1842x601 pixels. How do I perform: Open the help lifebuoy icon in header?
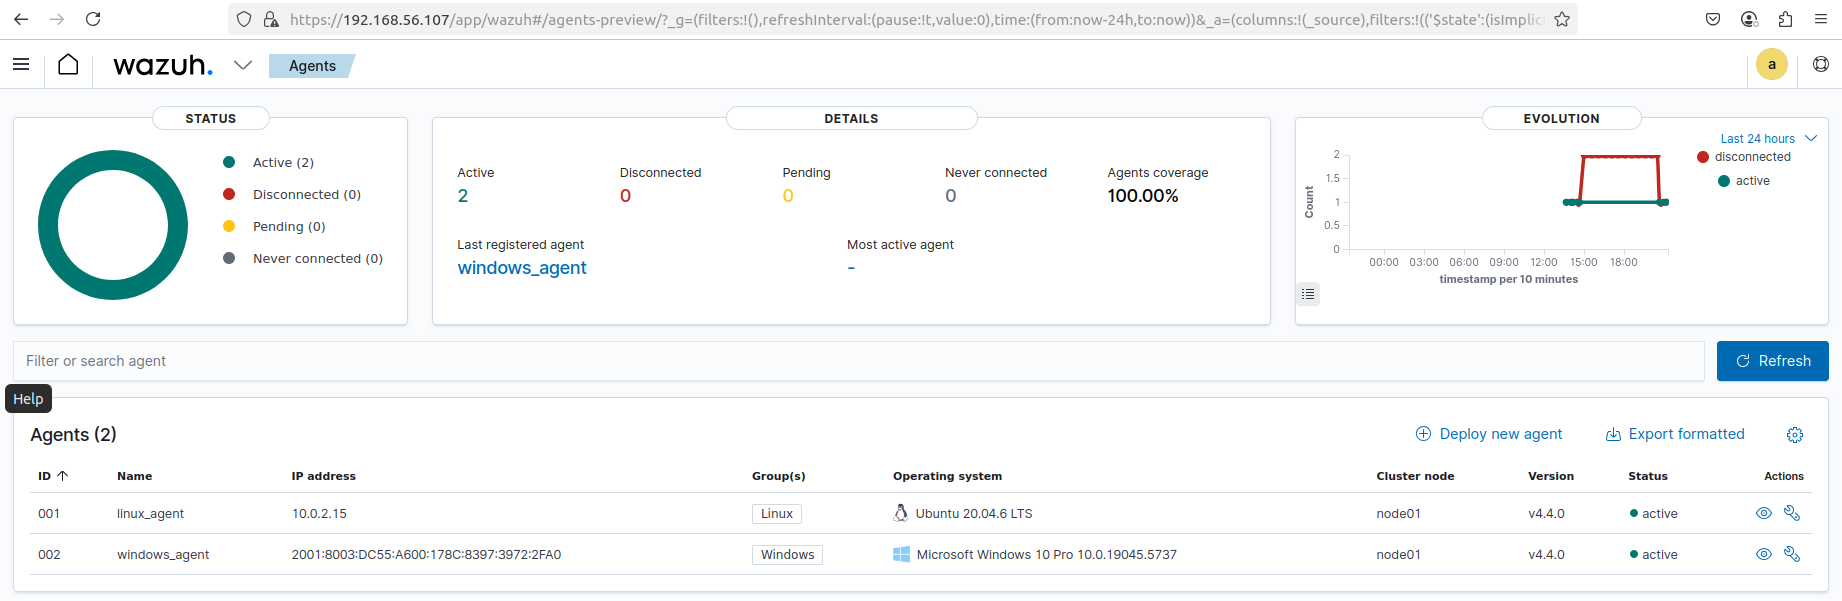click(x=1821, y=65)
